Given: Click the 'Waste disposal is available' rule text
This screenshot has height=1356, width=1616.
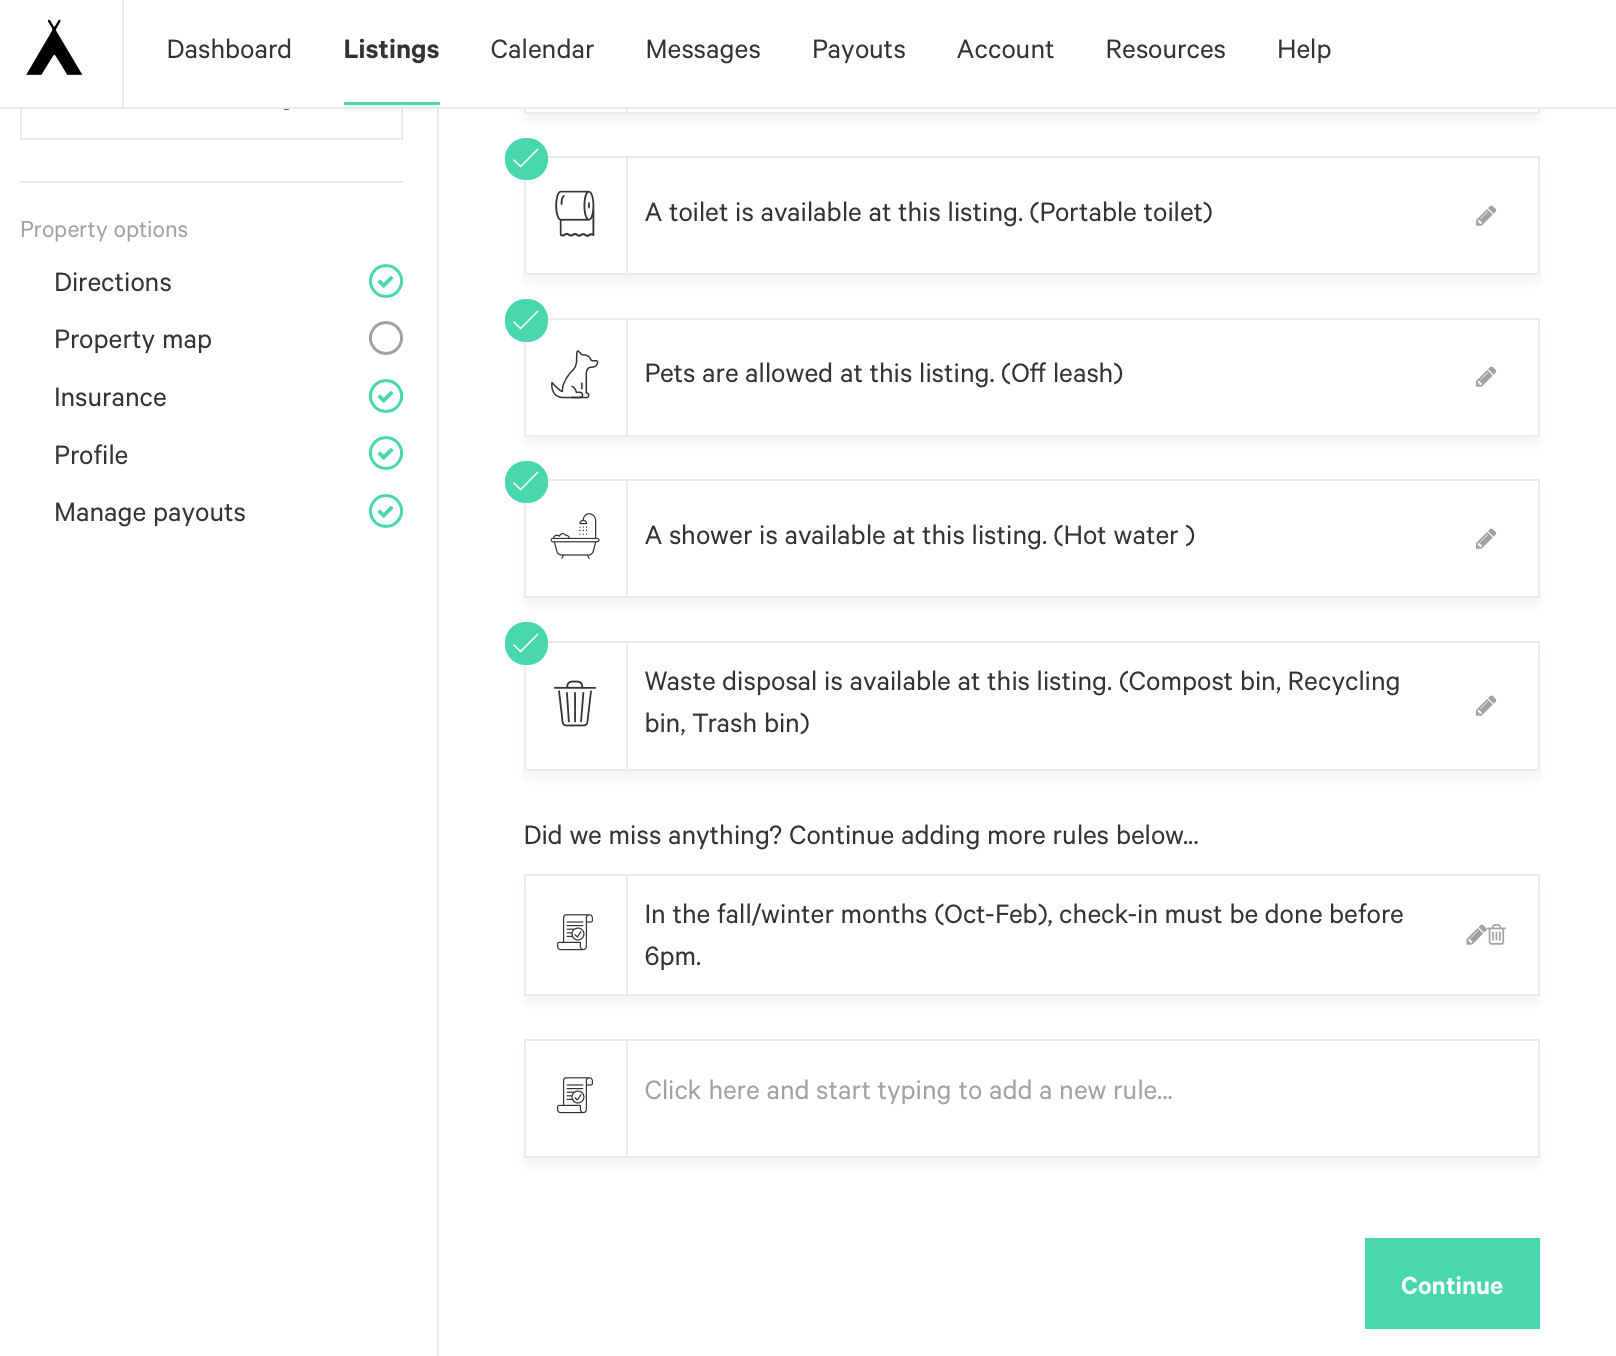Looking at the screenshot, I should click(1022, 702).
